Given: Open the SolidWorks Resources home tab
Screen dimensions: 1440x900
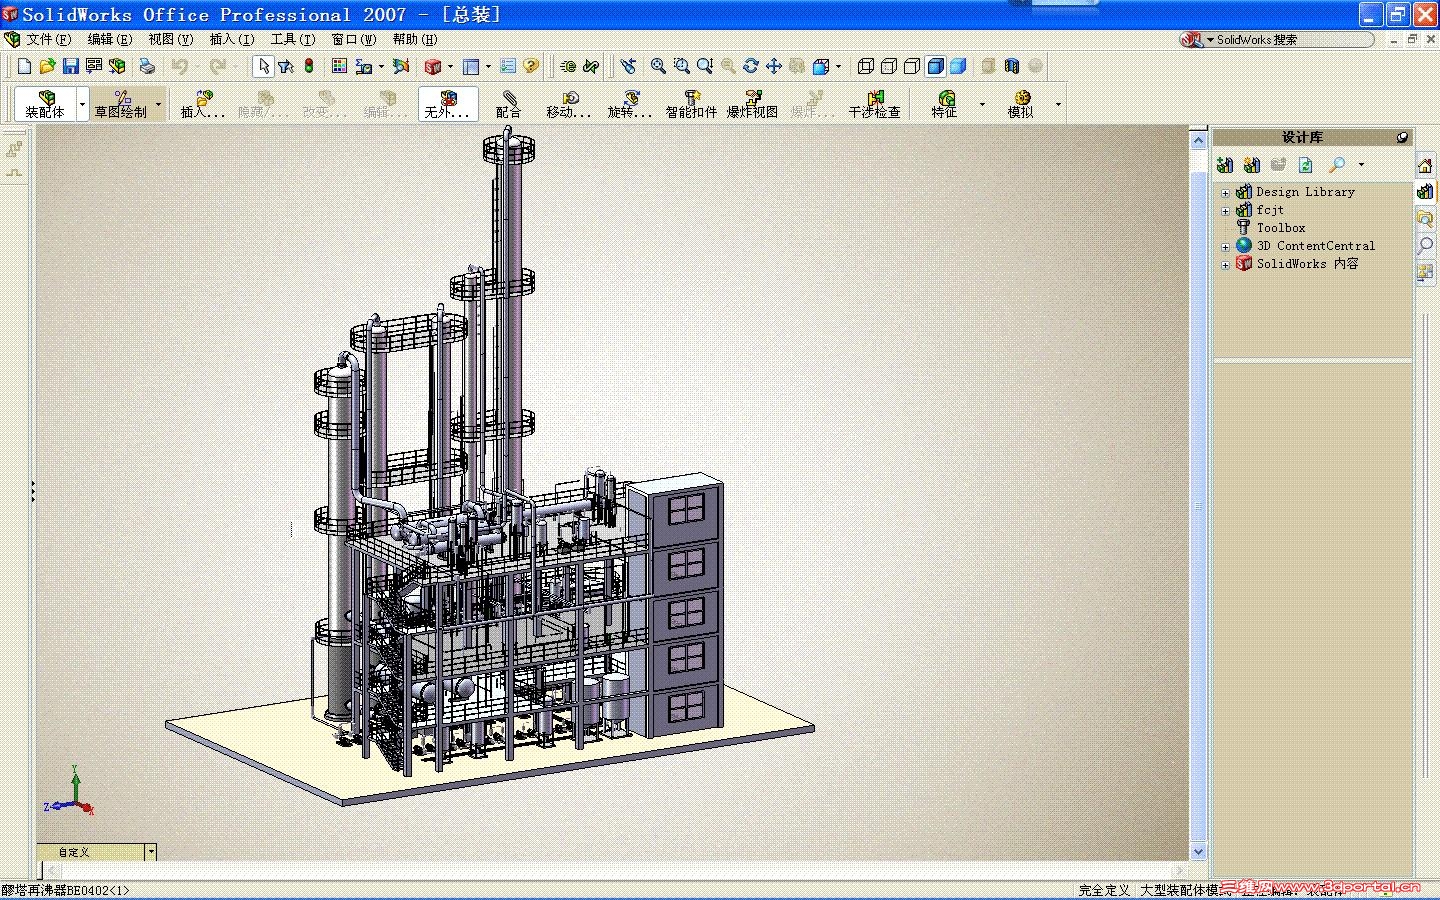Looking at the screenshot, I should click(x=1426, y=165).
